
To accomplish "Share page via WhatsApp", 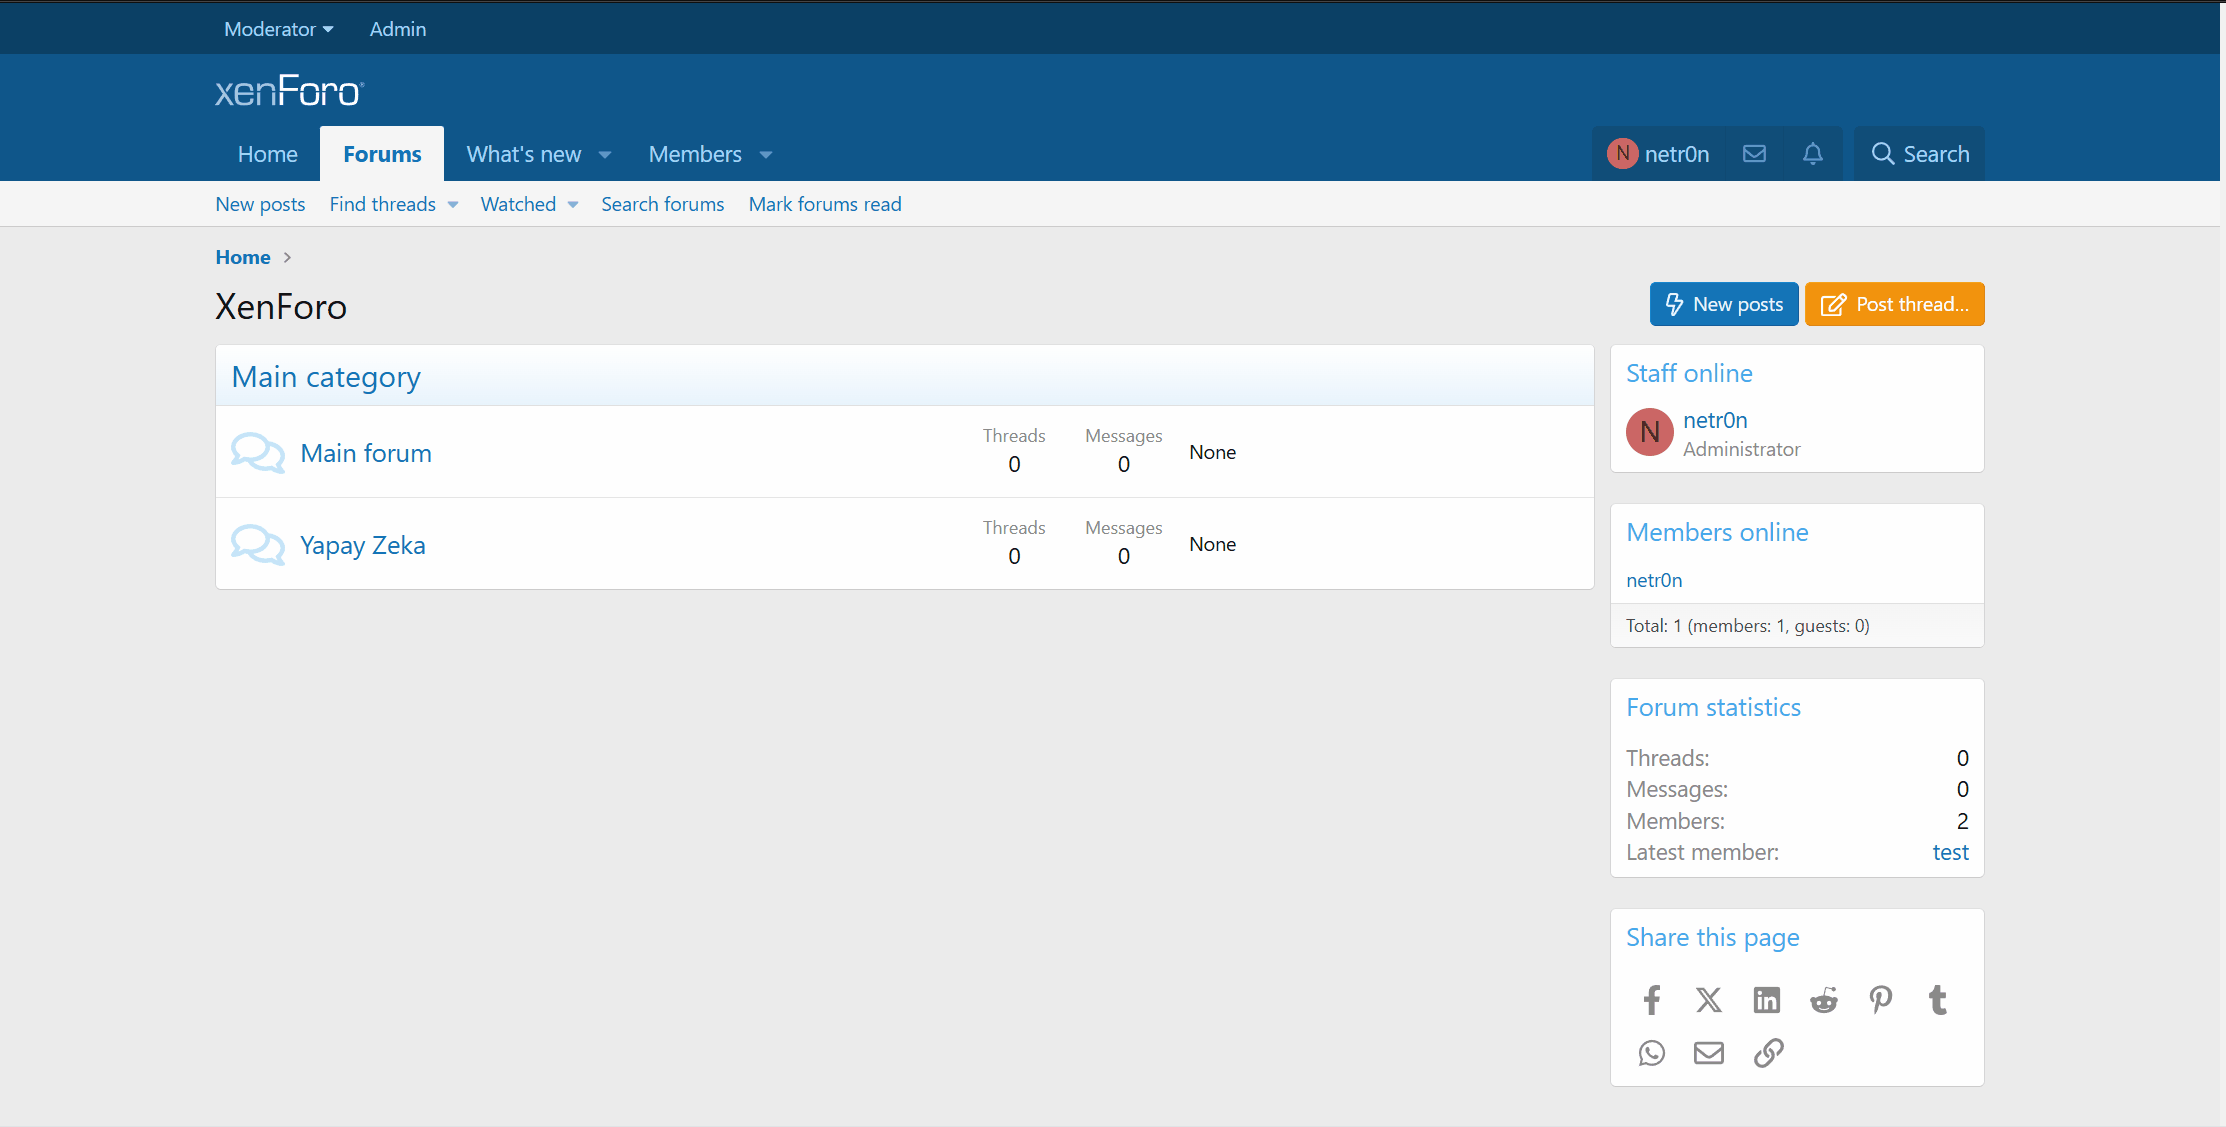I will (x=1652, y=1053).
